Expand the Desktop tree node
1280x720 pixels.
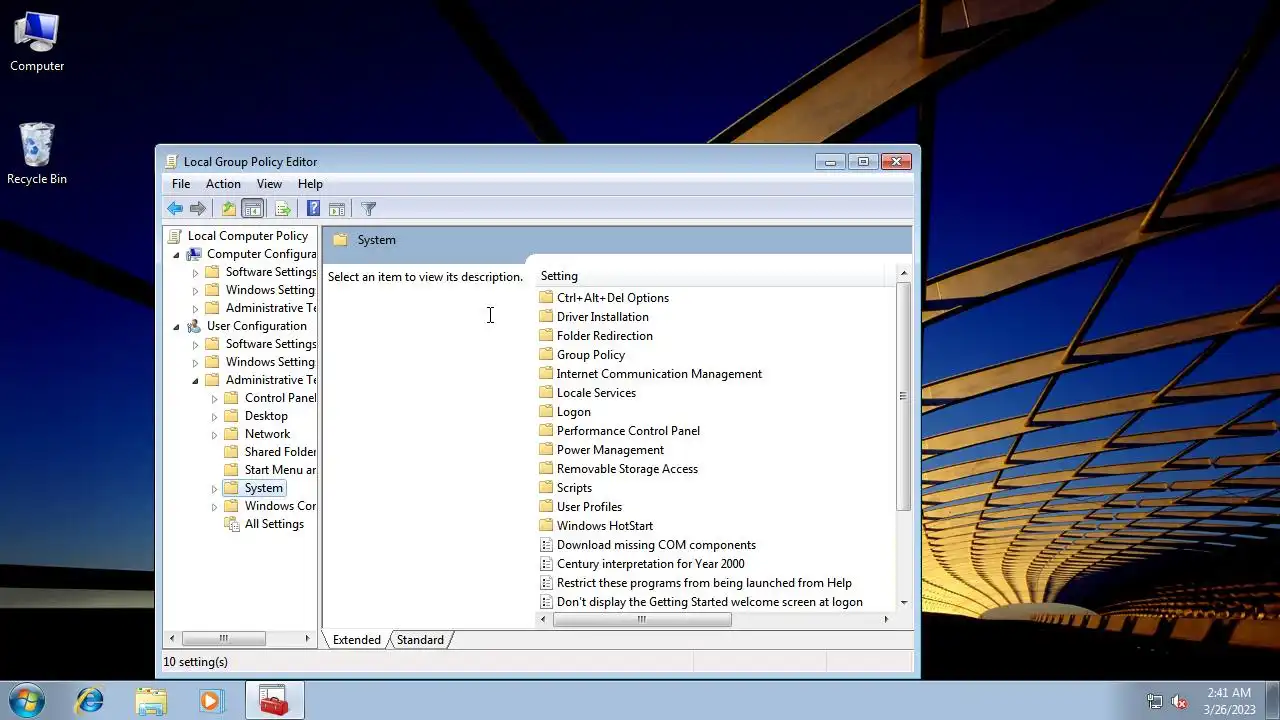click(214, 416)
